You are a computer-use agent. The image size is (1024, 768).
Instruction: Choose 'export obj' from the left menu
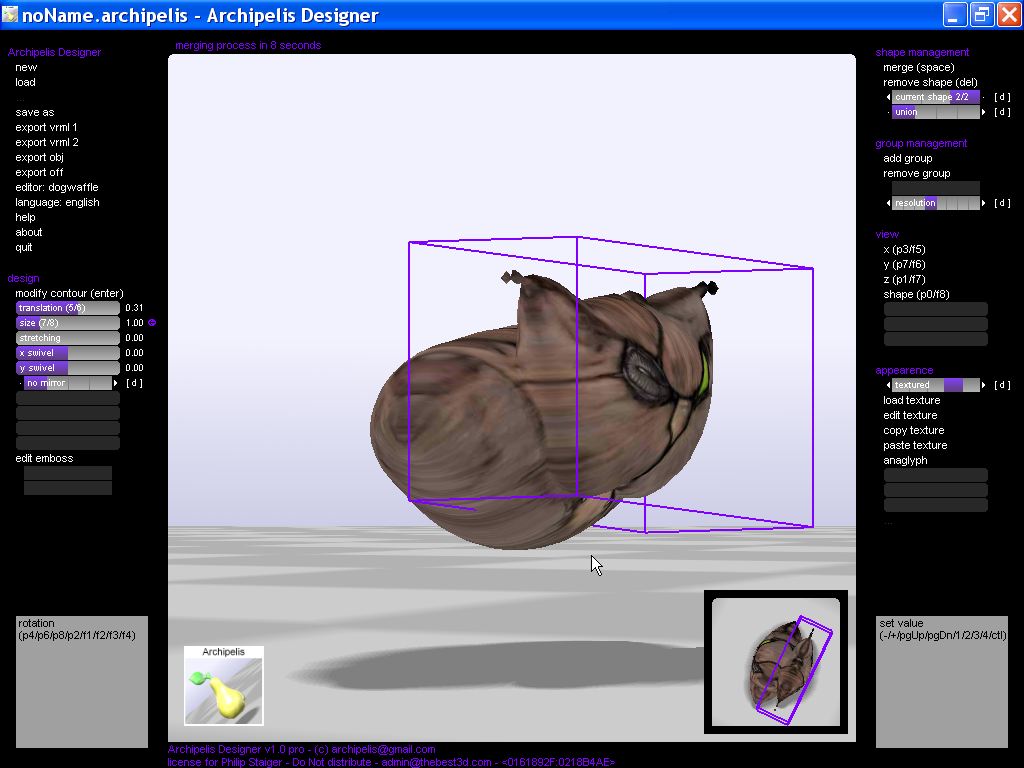point(39,157)
